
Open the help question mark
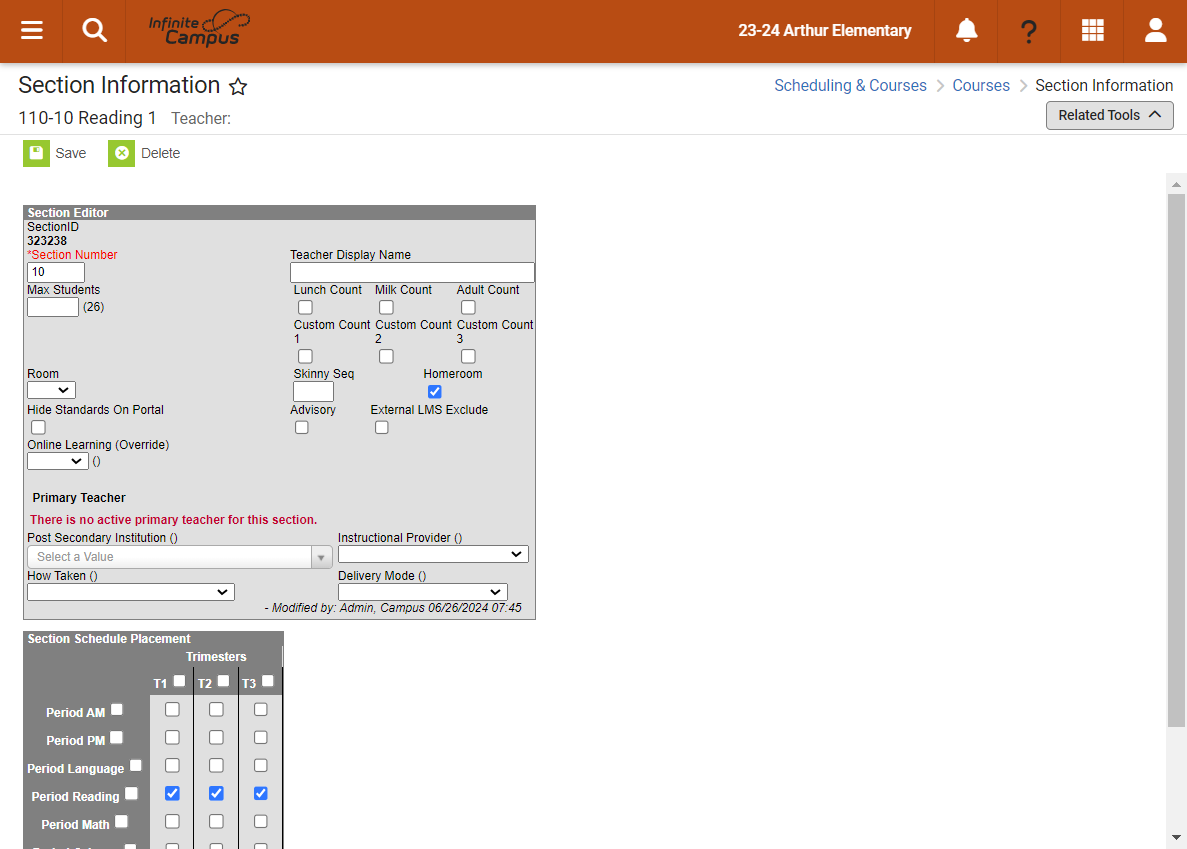(x=1028, y=31)
